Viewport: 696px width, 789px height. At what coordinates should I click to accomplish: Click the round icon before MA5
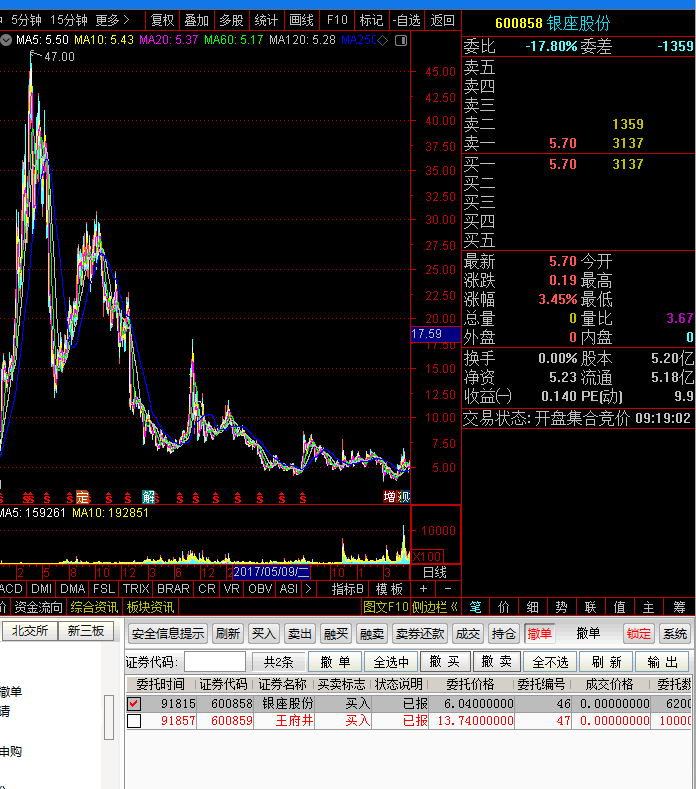pyautogui.click(x=6, y=40)
